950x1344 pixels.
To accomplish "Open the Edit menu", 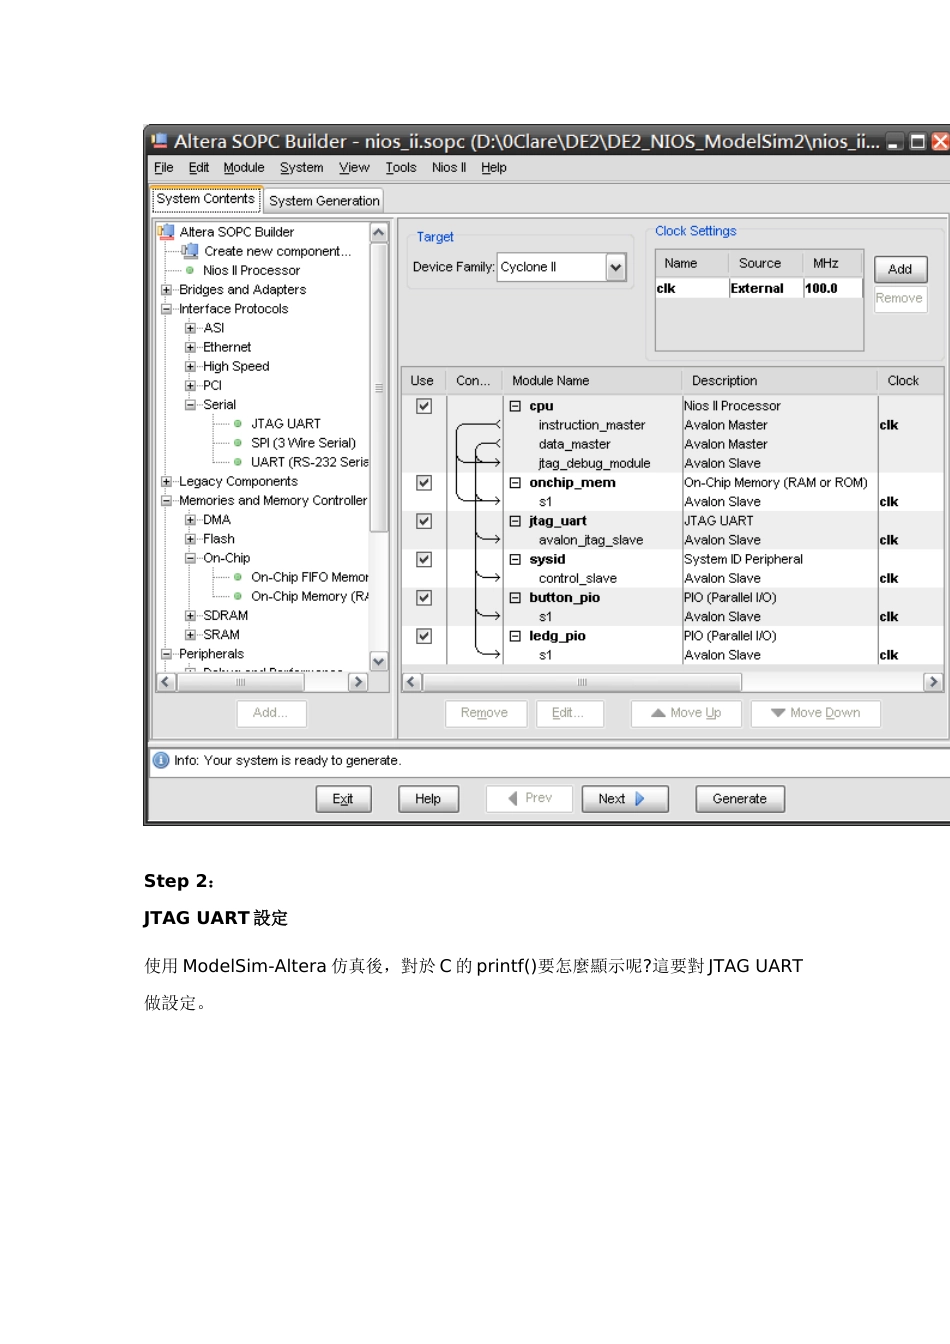I will tap(199, 167).
